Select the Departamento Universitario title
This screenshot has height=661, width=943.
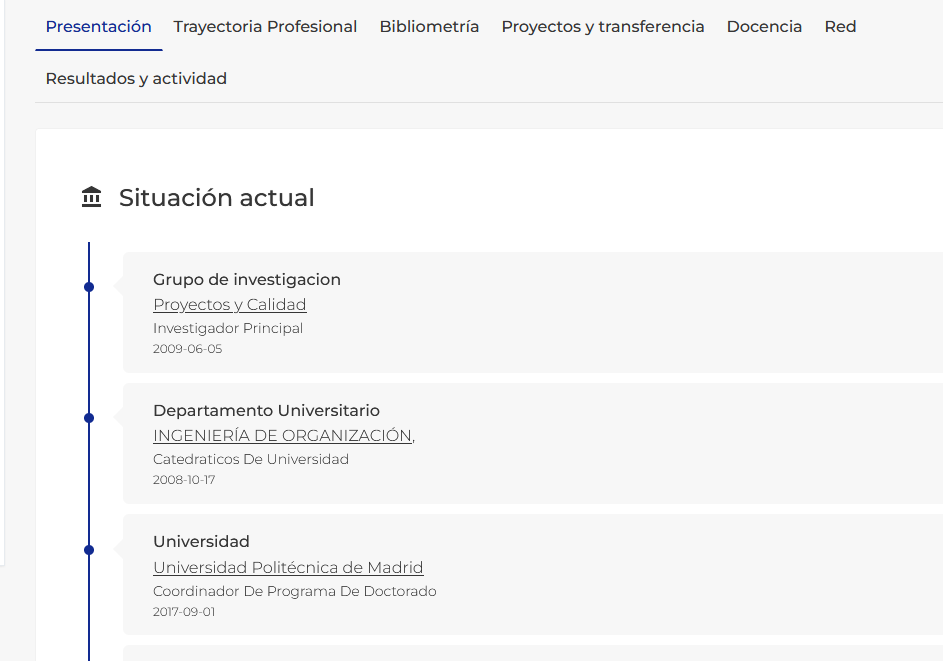[266, 410]
